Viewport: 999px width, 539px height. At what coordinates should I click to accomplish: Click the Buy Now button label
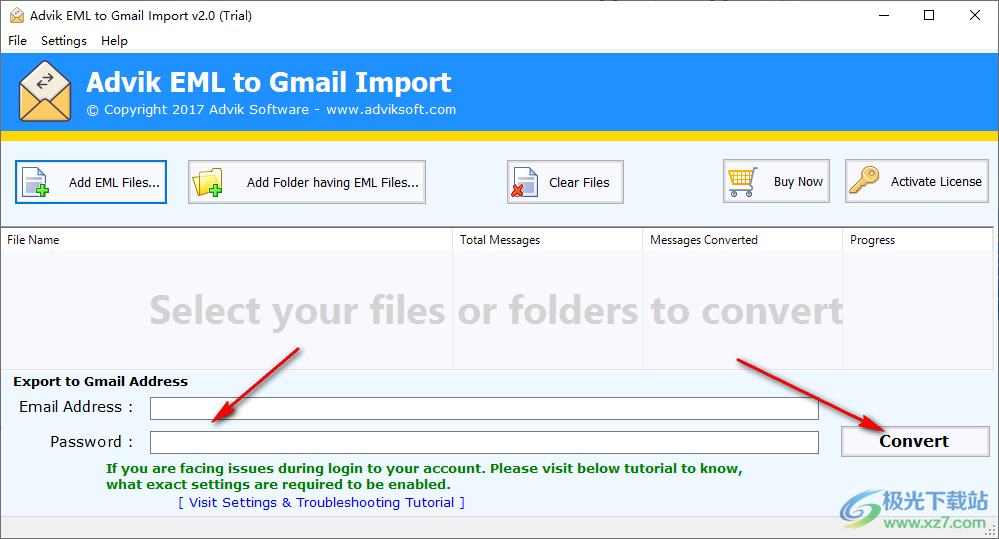tap(798, 182)
